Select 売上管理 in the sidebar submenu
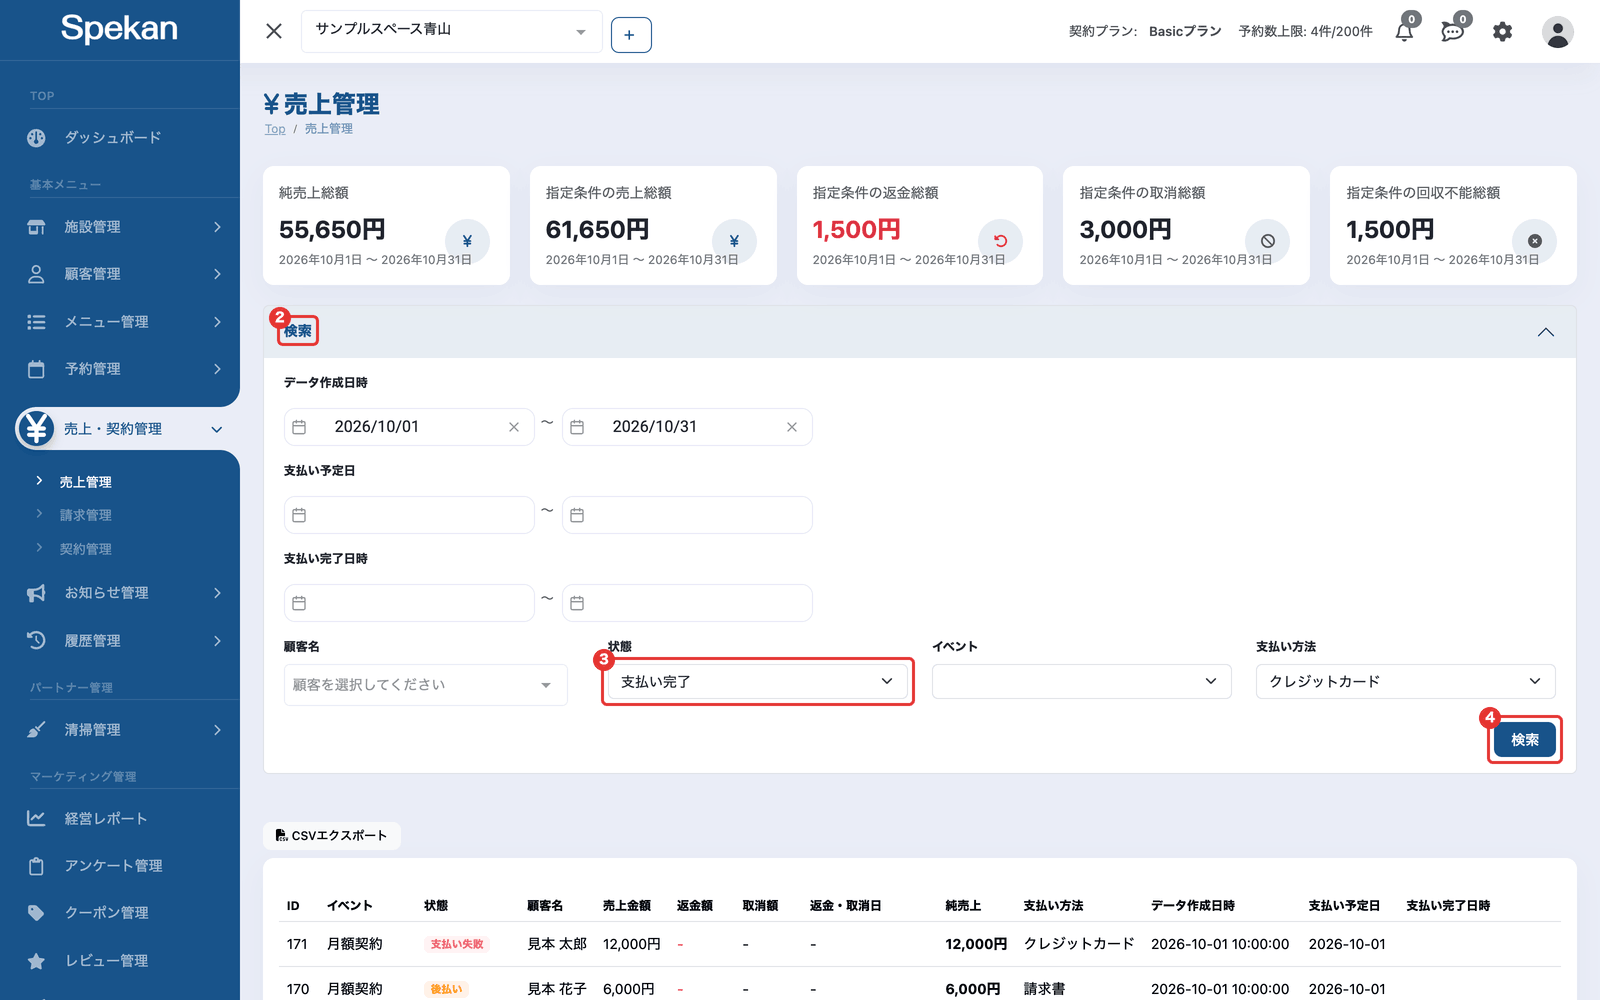The height and width of the screenshot is (1000, 1600). pos(86,482)
